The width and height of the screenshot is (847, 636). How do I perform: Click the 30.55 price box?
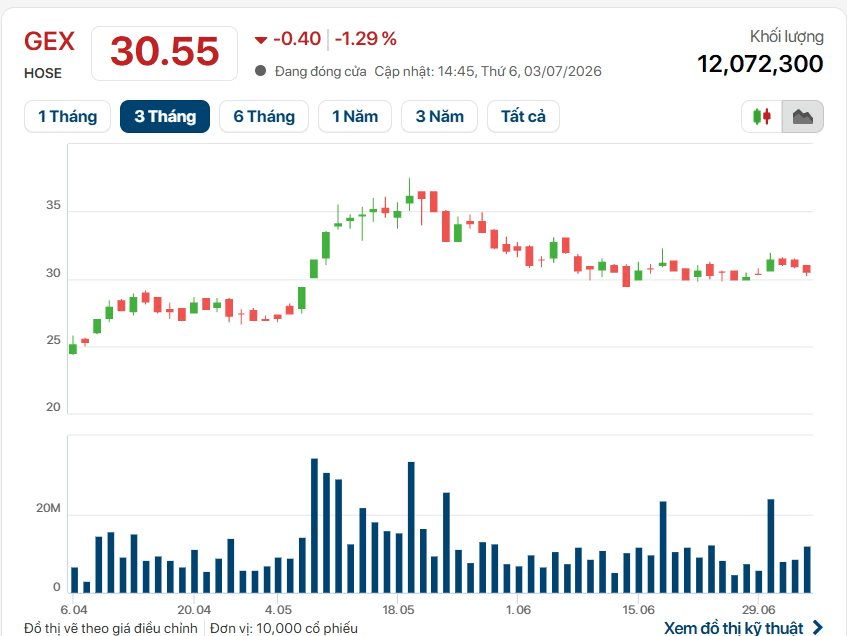point(164,53)
